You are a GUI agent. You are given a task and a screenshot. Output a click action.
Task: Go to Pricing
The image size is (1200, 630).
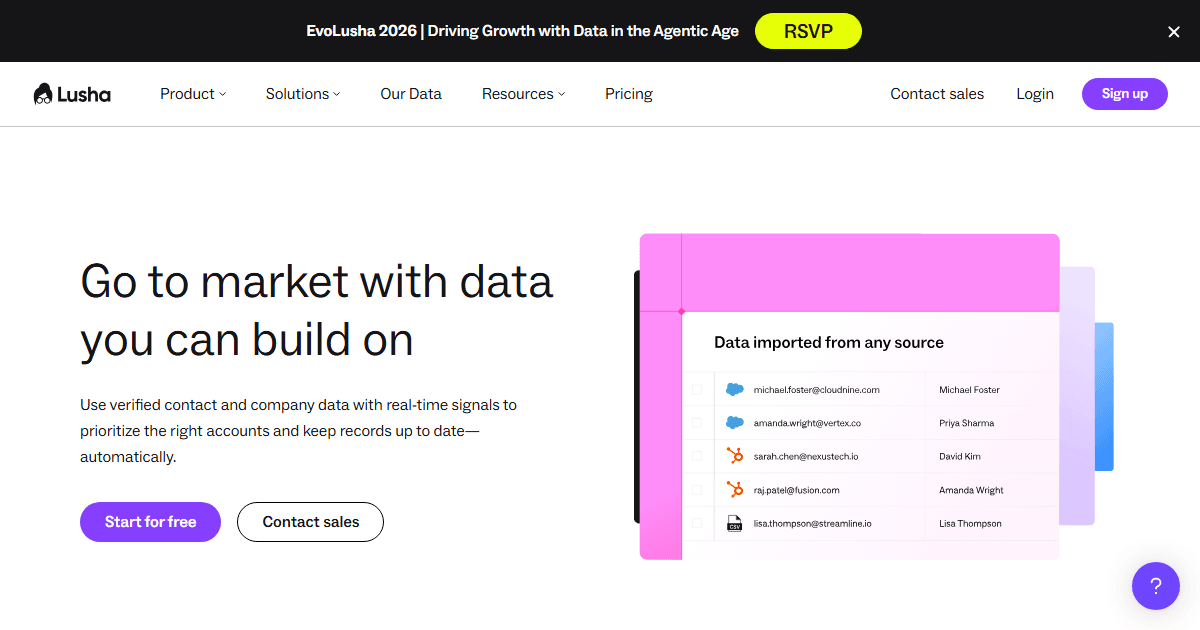(629, 94)
